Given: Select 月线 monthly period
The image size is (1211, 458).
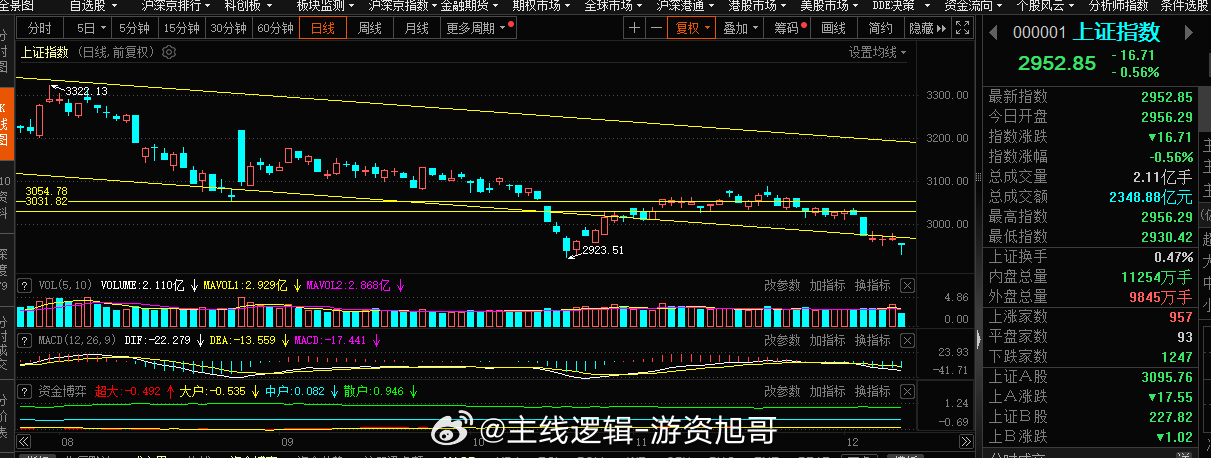Looking at the screenshot, I should [x=417, y=28].
